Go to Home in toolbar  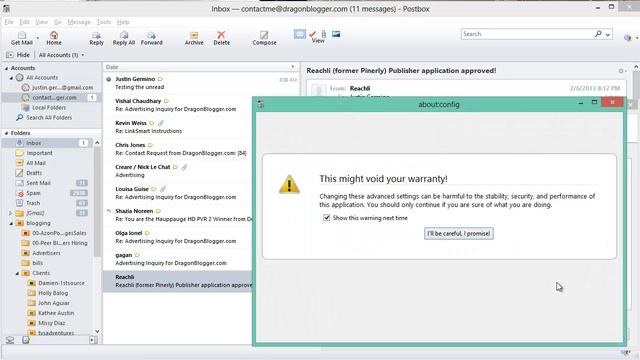pyautogui.click(x=53, y=38)
